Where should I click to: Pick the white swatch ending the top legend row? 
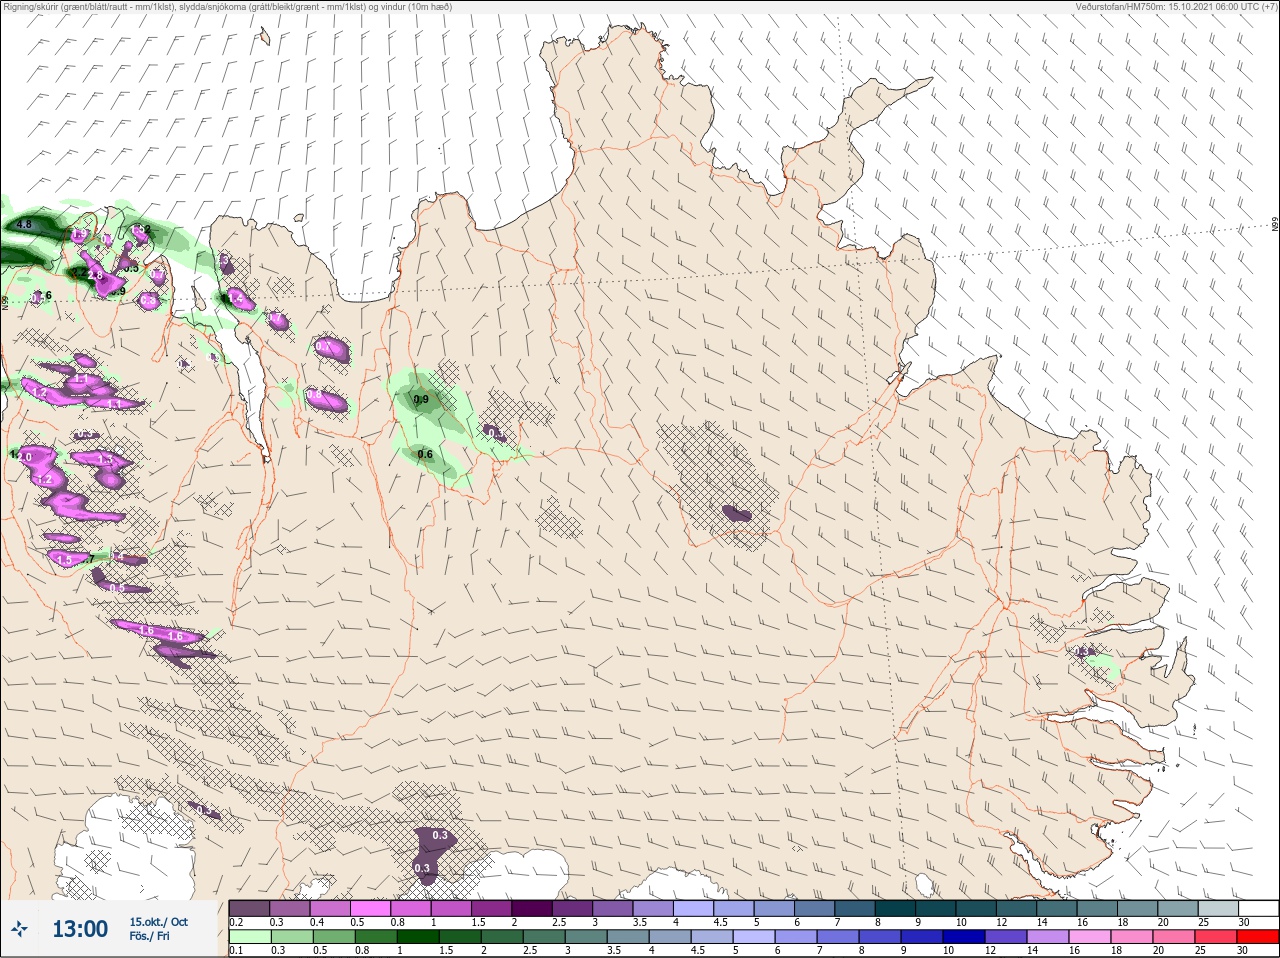[1257, 908]
